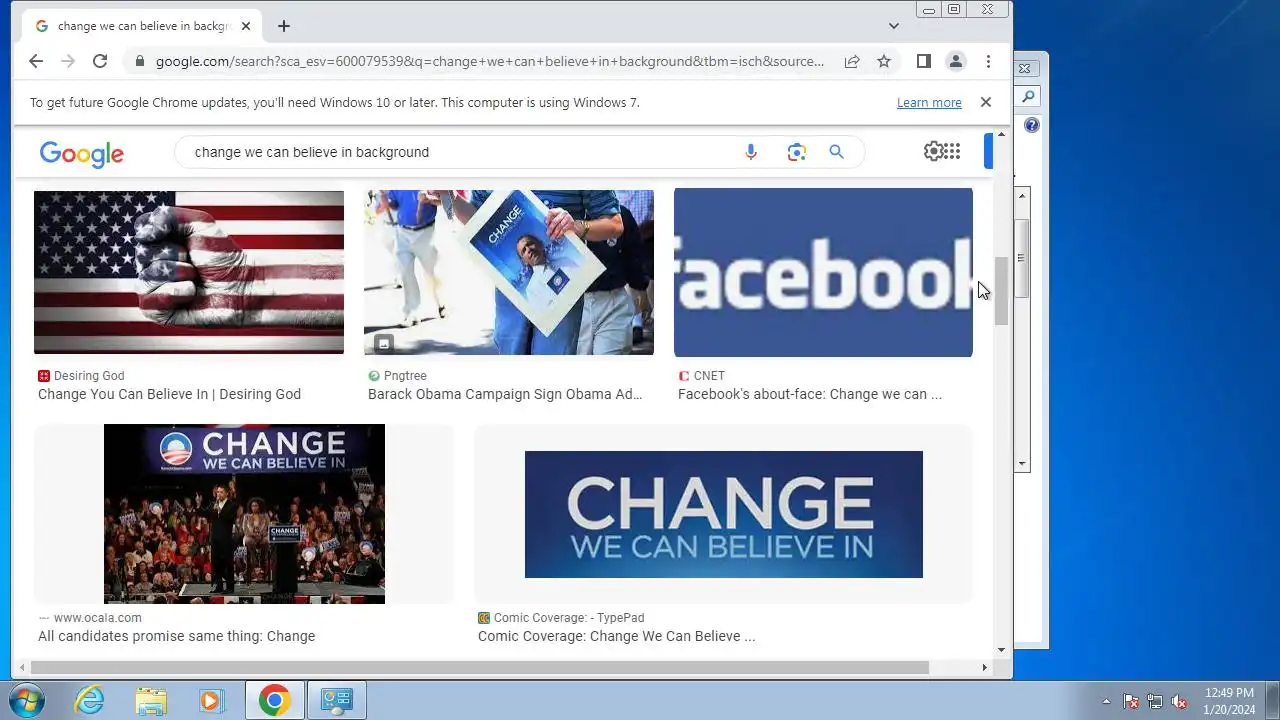Click horizontal scrollbar left arrow

pos(21,667)
